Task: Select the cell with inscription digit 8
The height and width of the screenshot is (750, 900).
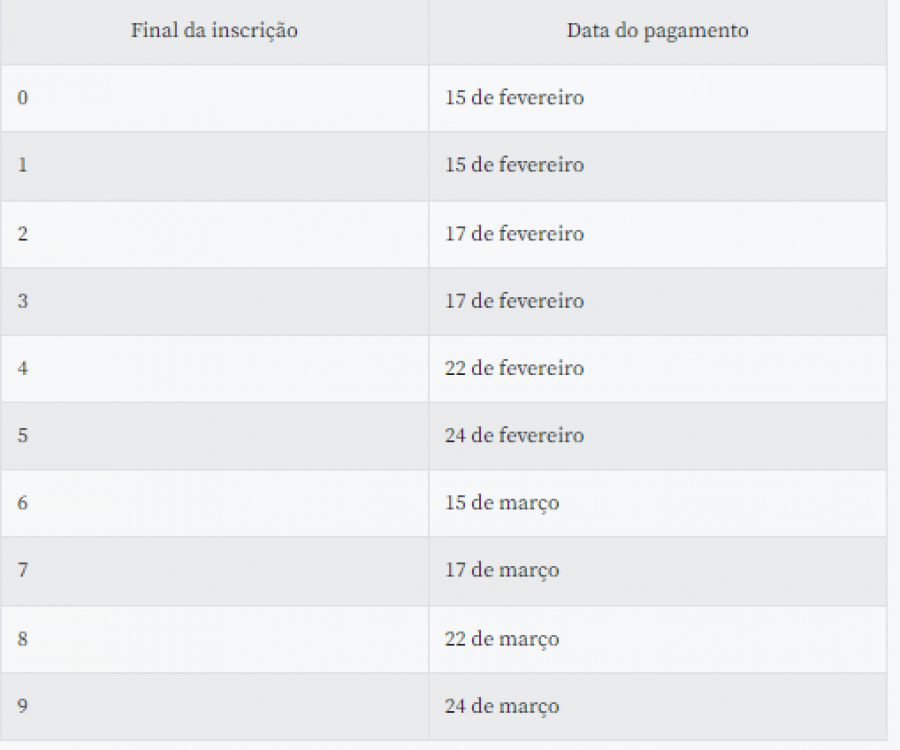Action: point(214,639)
